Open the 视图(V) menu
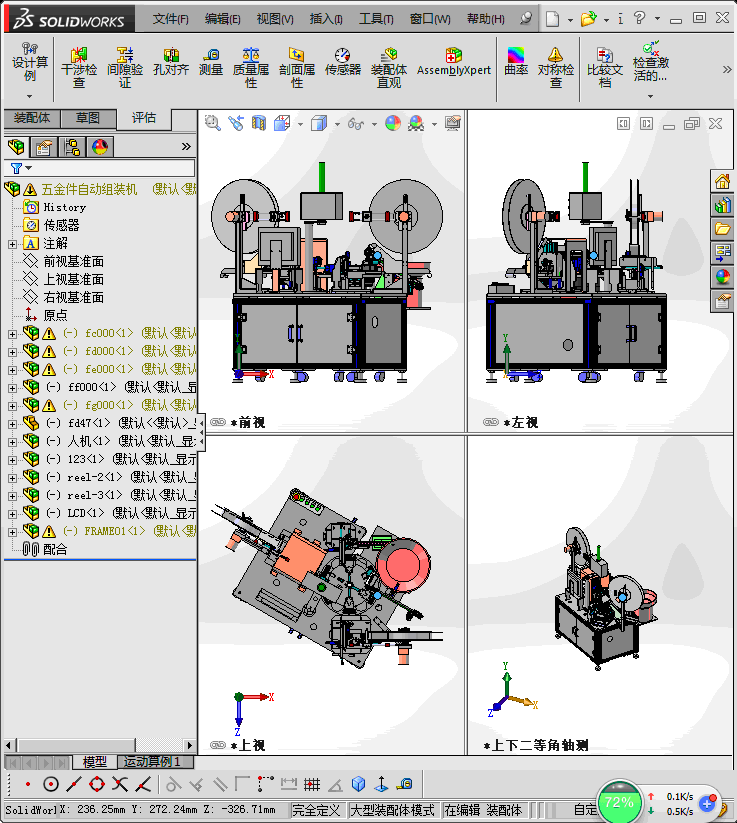The height and width of the screenshot is (823, 737). point(275,19)
